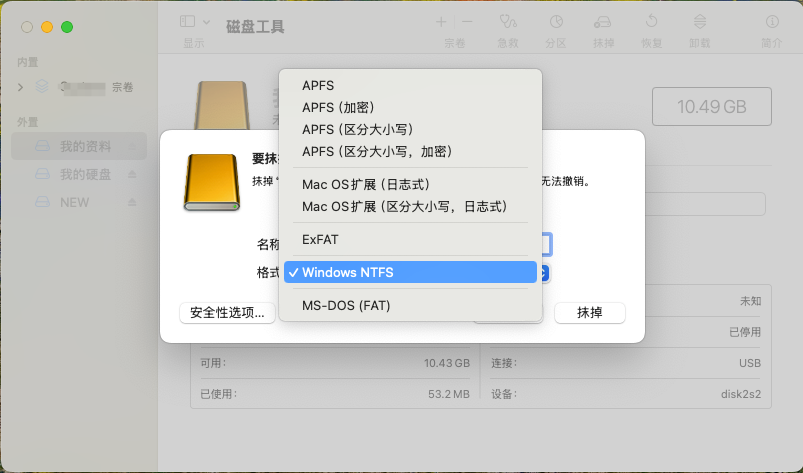Viewport: 803px width, 473px height.
Task: Click the disk2s2 device value
Action: pyautogui.click(x=741, y=394)
